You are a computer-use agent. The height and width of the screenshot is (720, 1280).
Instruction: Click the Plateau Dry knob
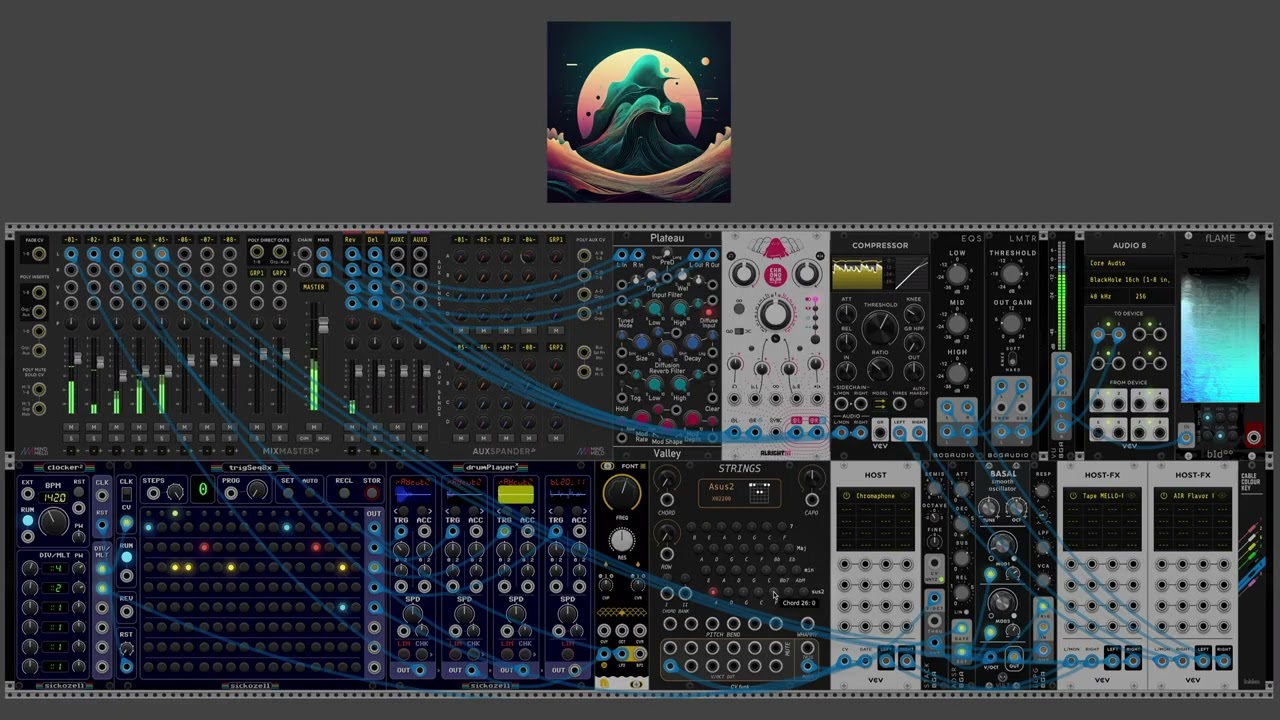click(x=651, y=275)
